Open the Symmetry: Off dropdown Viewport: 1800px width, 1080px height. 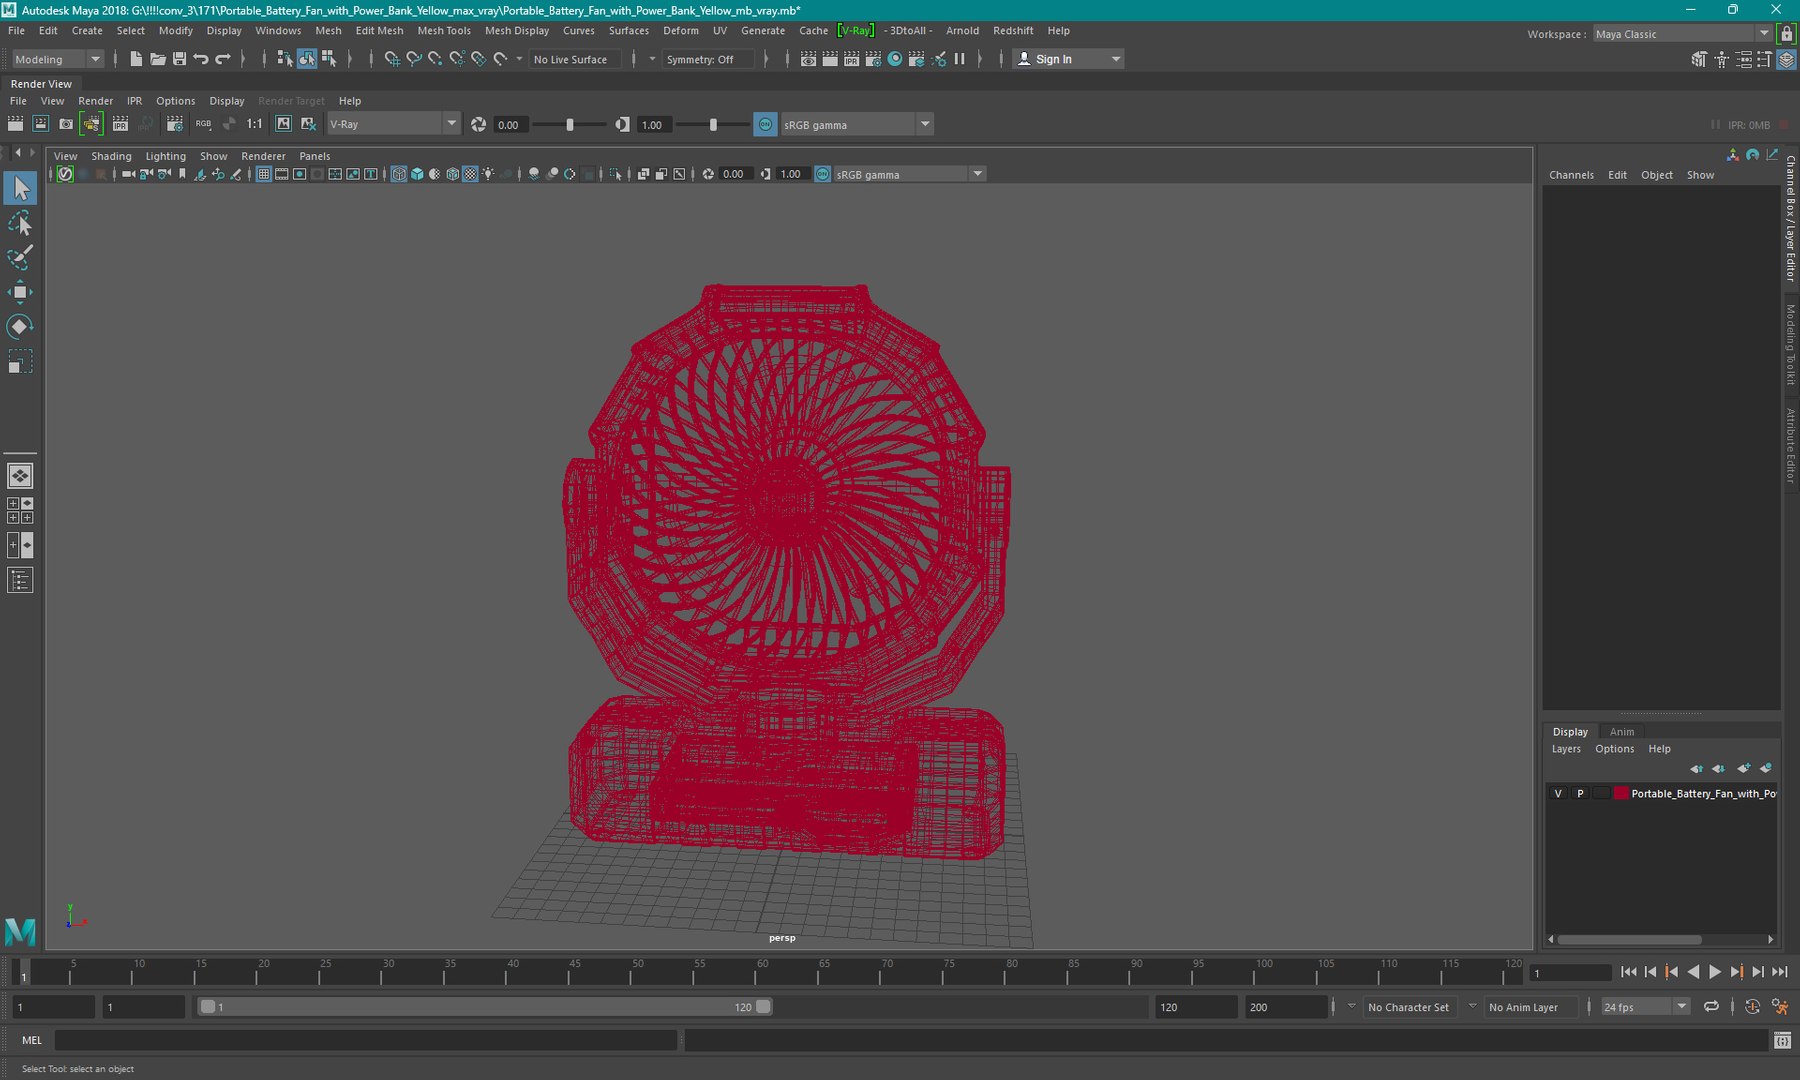coord(709,59)
